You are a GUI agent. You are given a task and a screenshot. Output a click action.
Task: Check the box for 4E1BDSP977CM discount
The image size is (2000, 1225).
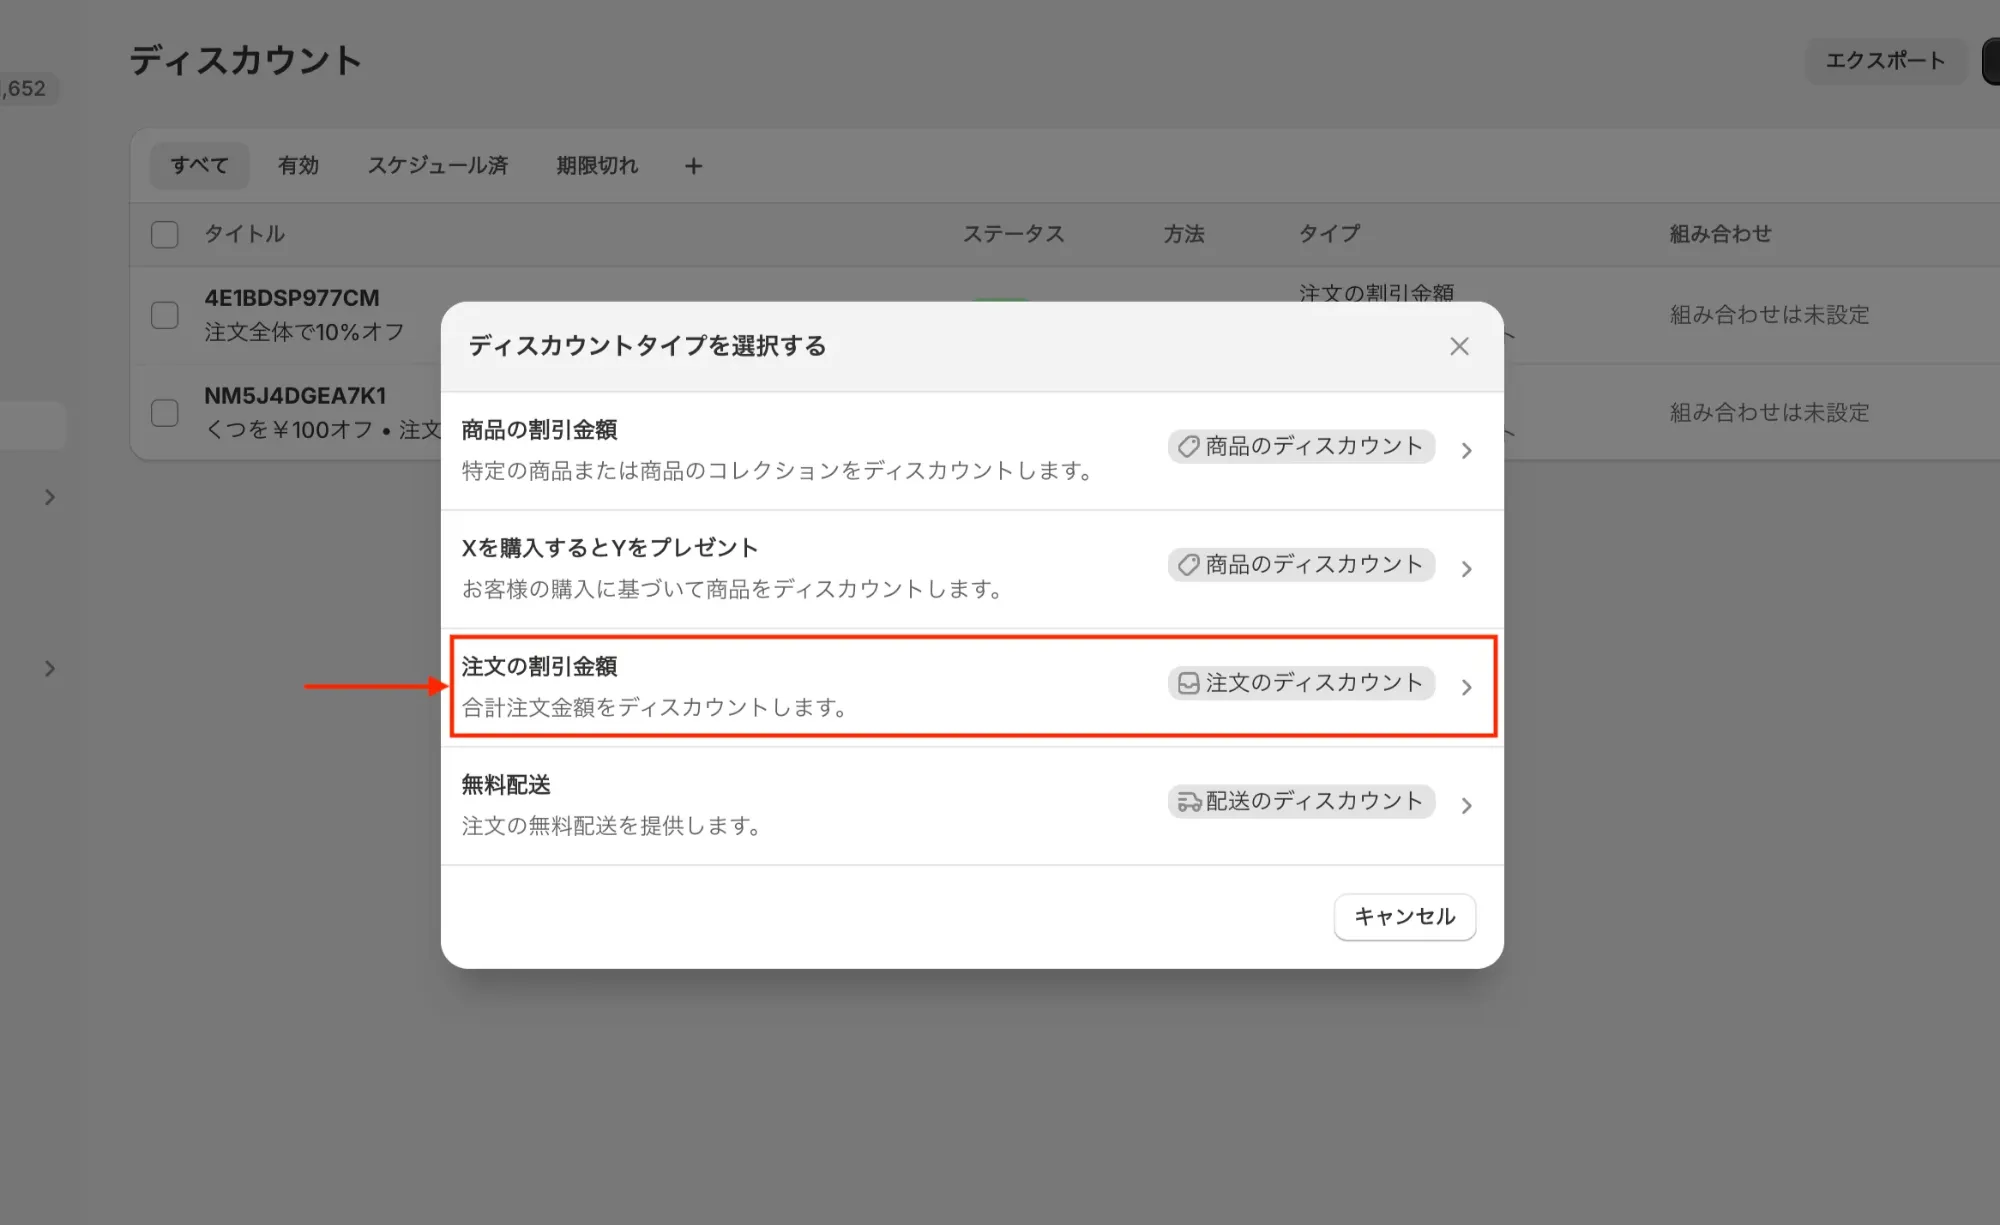pos(165,315)
